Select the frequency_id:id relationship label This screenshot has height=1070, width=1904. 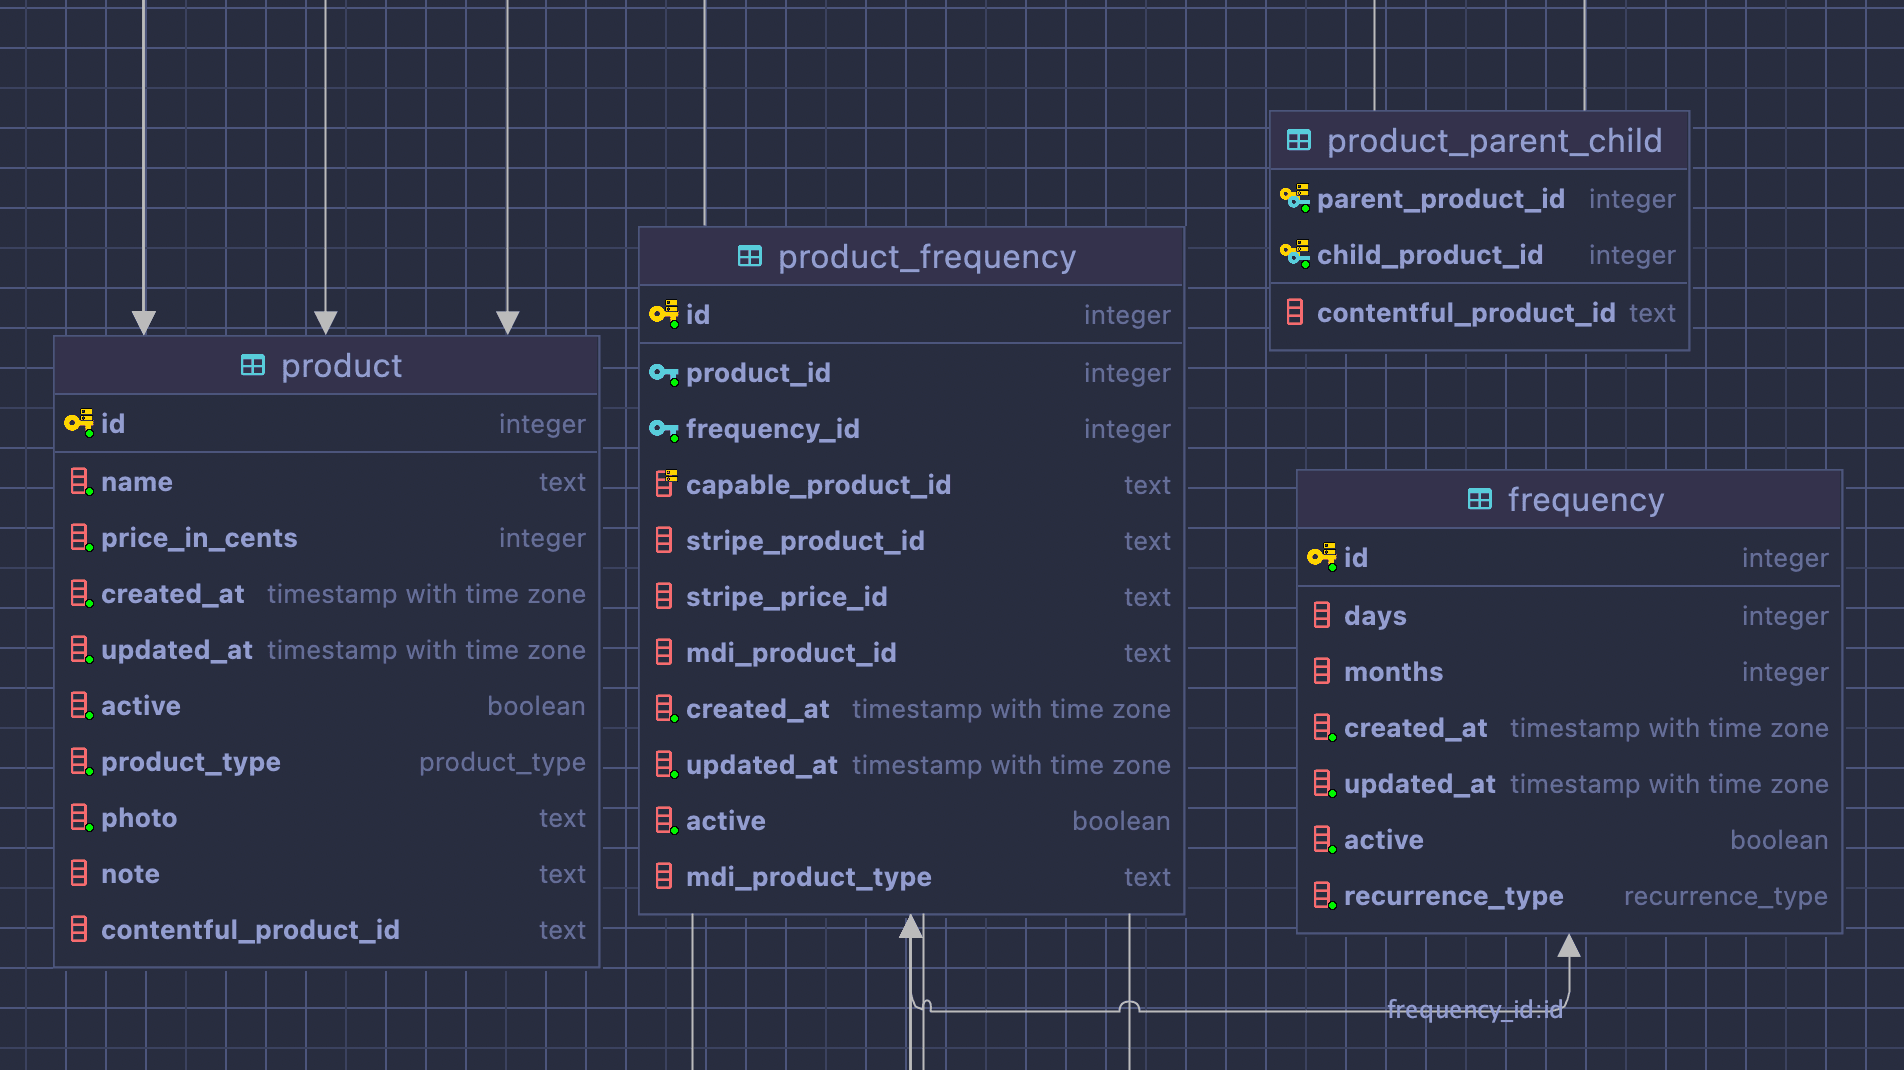point(1475,1010)
